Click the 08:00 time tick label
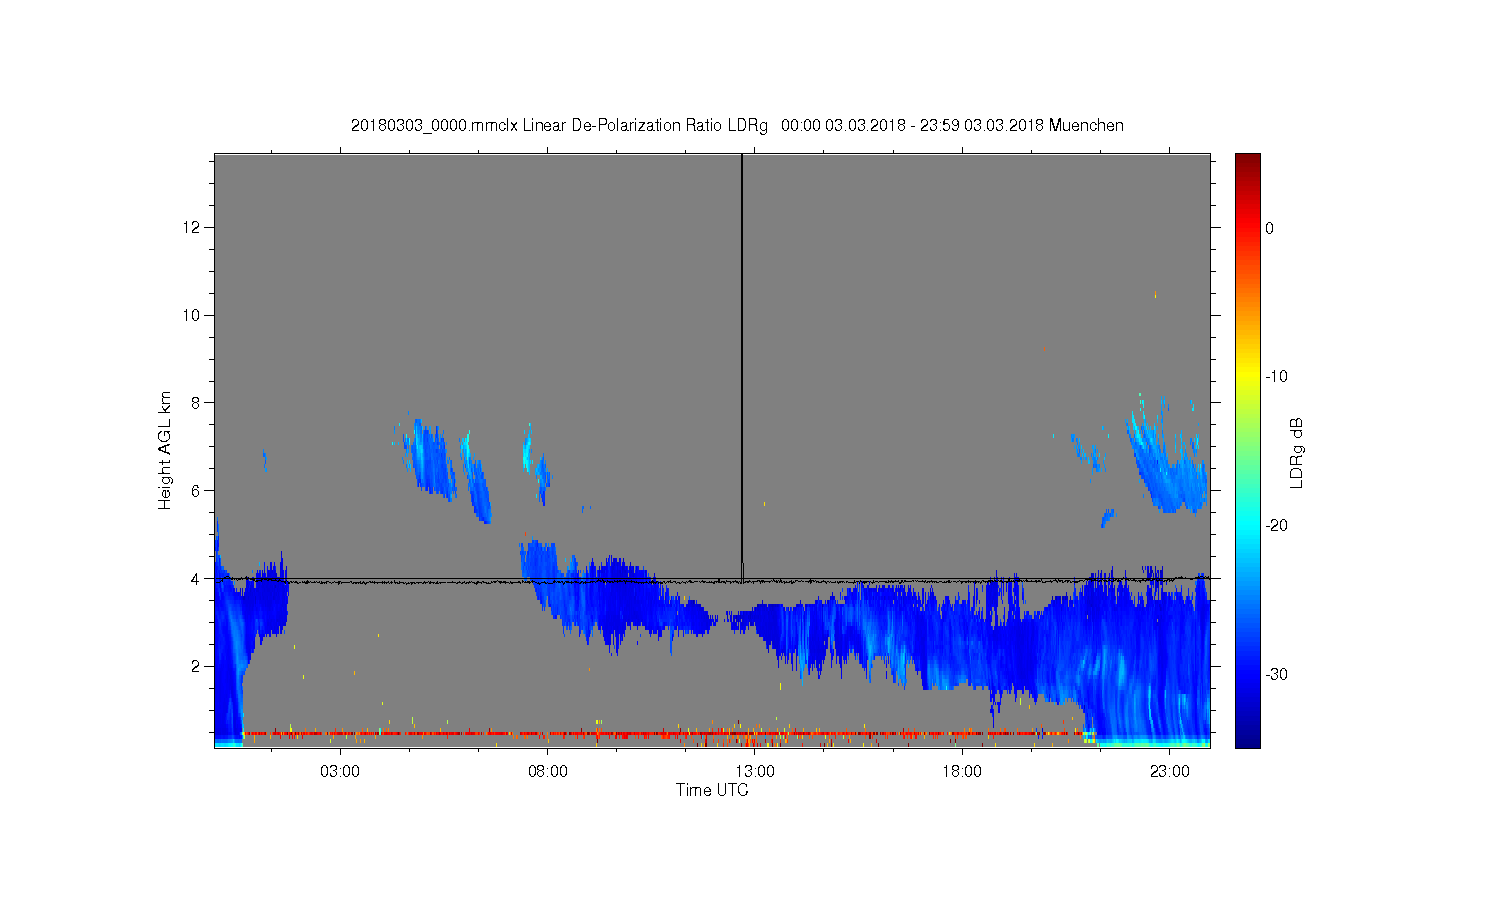The width and height of the screenshot is (1500, 900). [x=548, y=772]
